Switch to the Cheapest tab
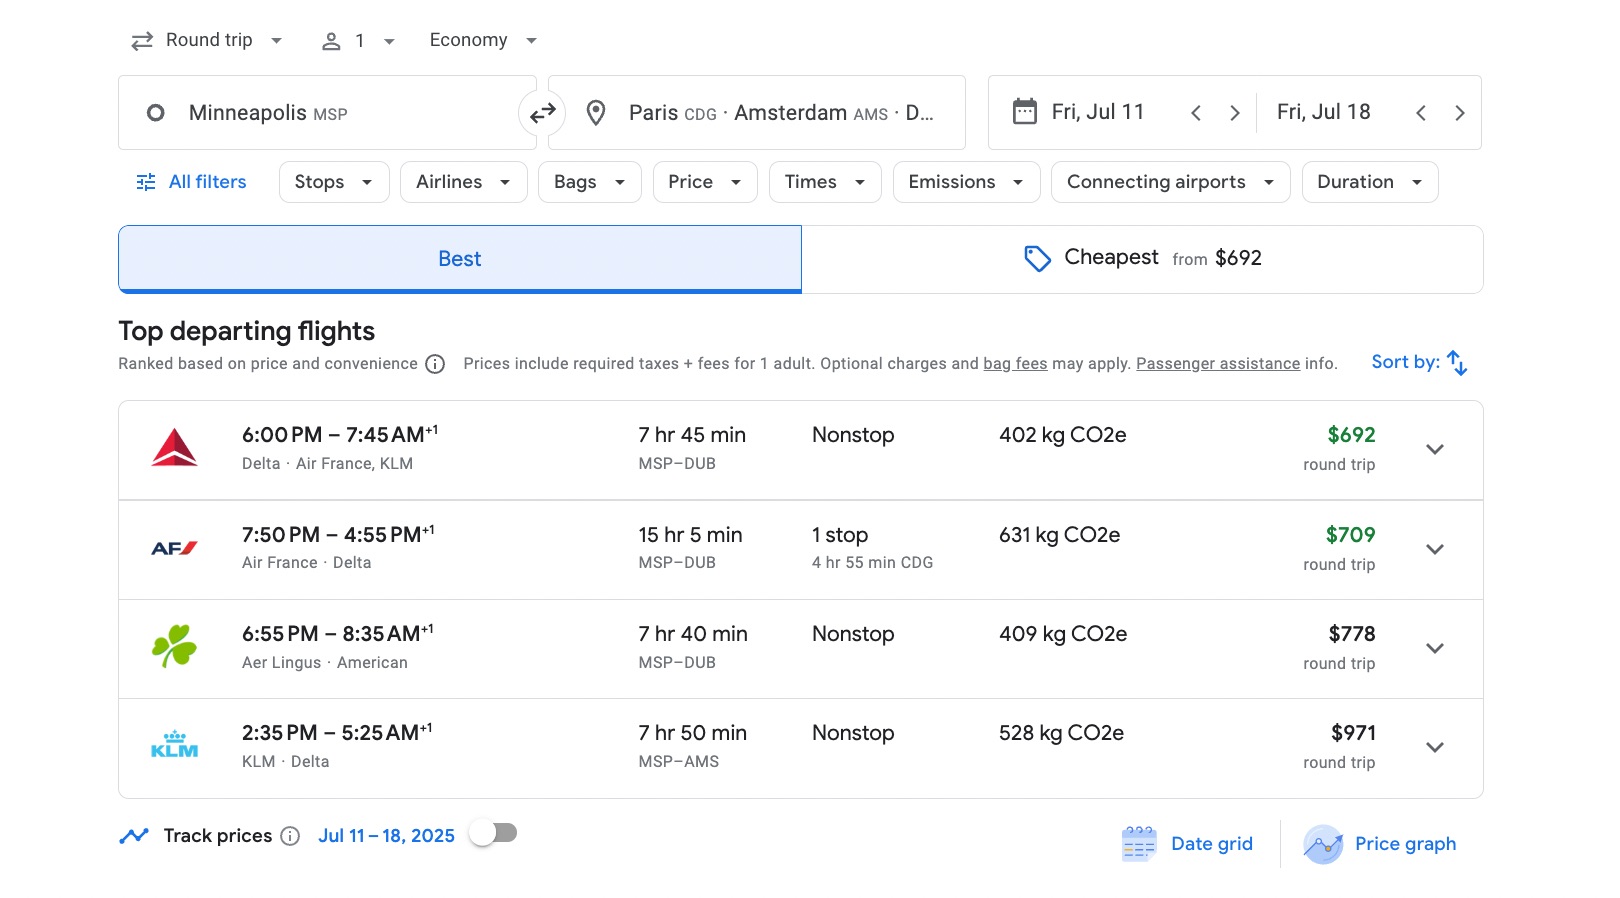 click(x=1142, y=259)
